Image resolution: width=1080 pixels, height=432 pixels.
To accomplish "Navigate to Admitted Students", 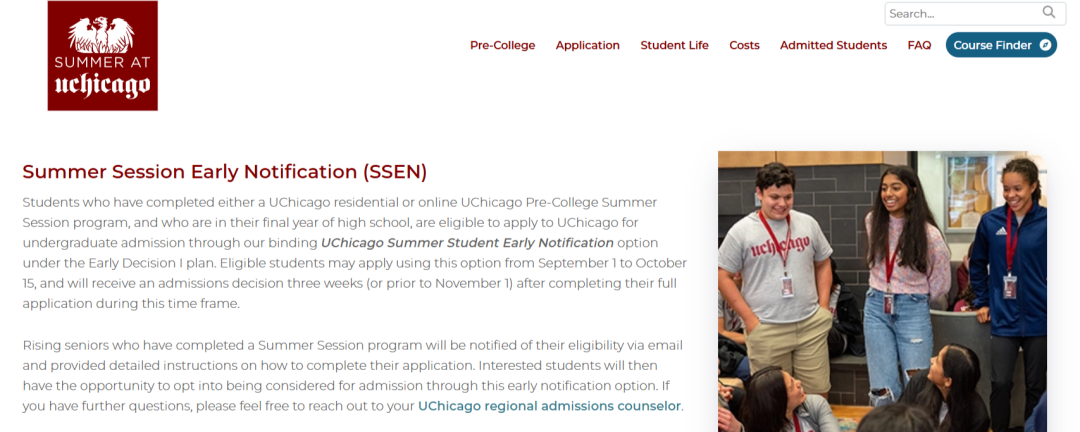I will [x=833, y=45].
